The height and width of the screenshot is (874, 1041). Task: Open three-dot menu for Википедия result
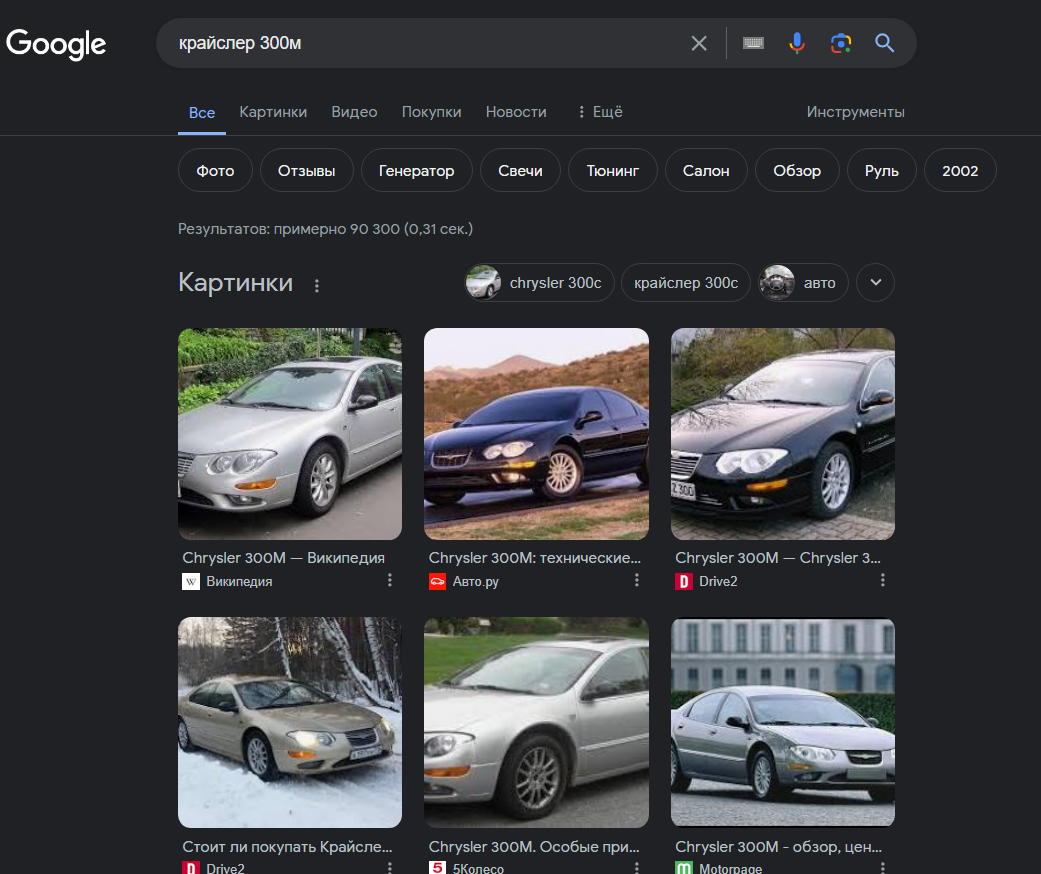tap(391, 580)
